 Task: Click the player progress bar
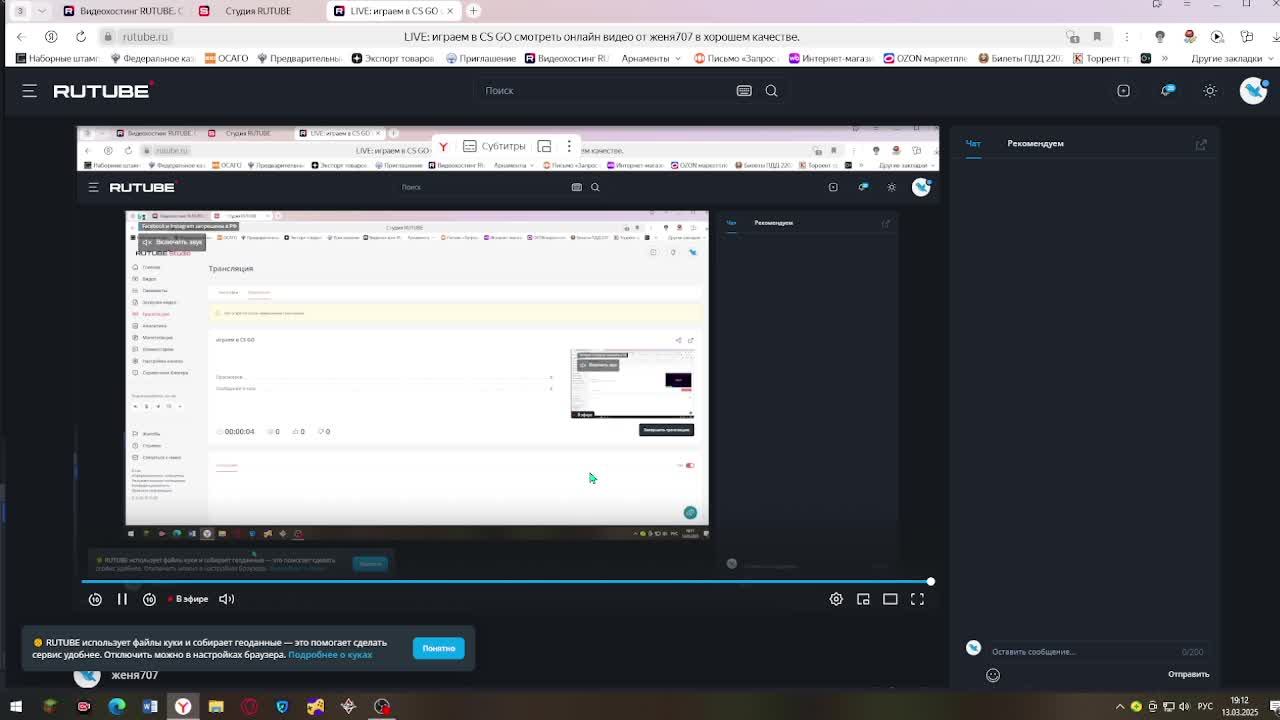click(508, 581)
